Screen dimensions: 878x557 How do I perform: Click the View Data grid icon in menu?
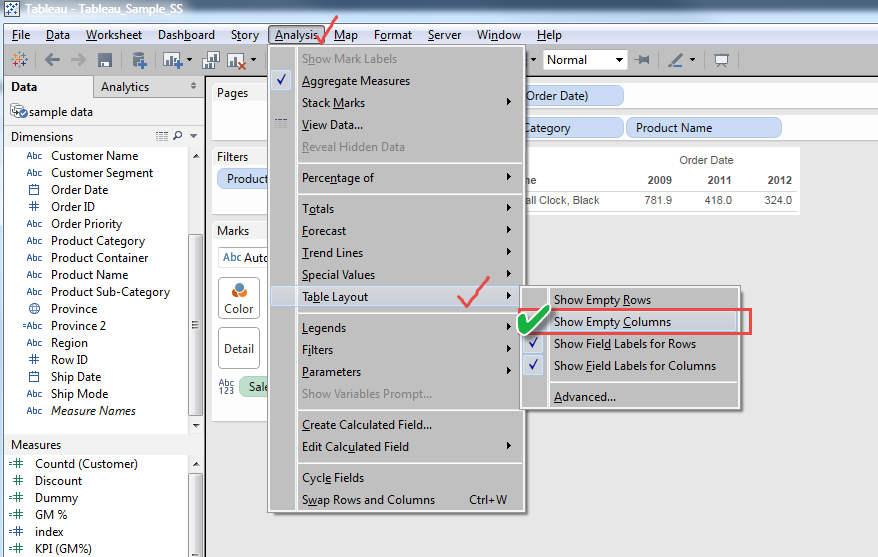coord(281,124)
